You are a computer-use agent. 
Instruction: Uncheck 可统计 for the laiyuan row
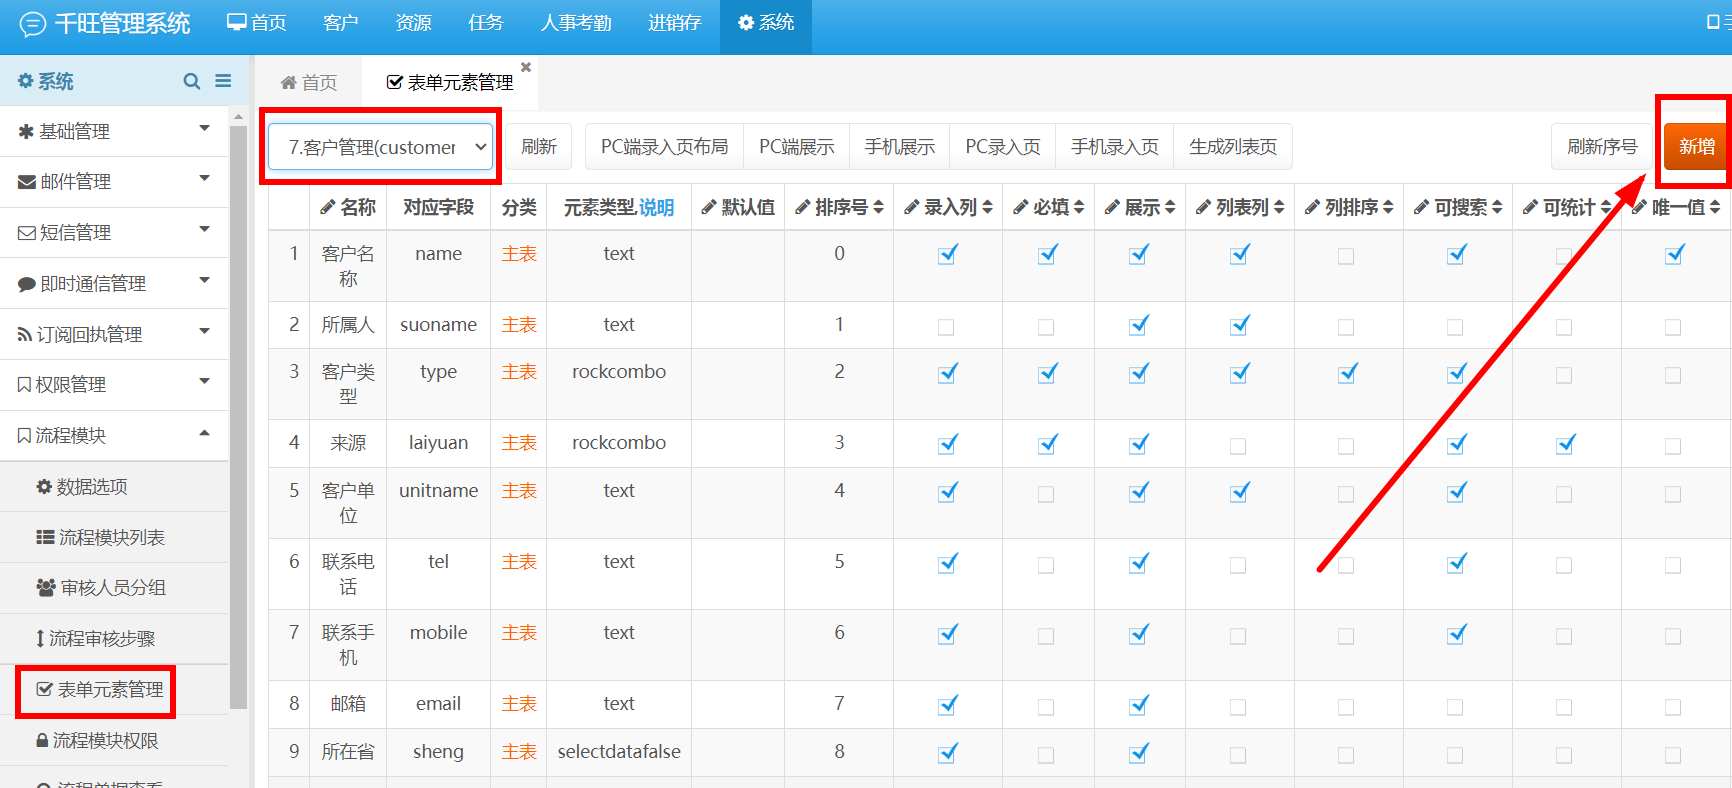click(x=1565, y=444)
